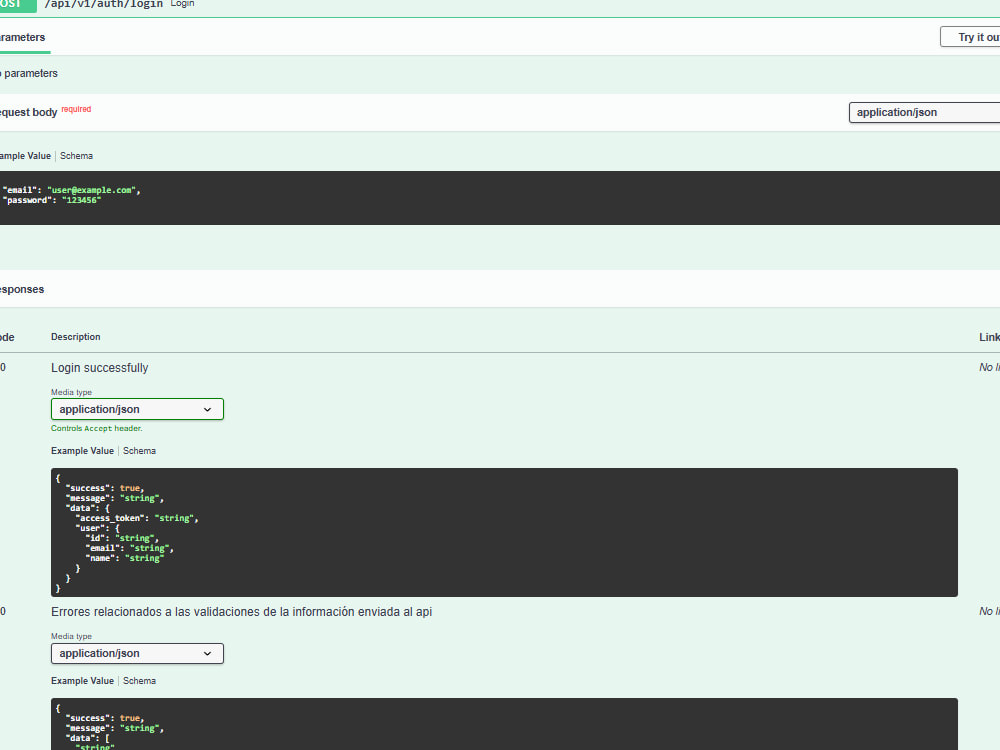Image resolution: width=1000 pixels, height=750 pixels.
Task: Switch to the request body Schema tab
Action: [77, 156]
